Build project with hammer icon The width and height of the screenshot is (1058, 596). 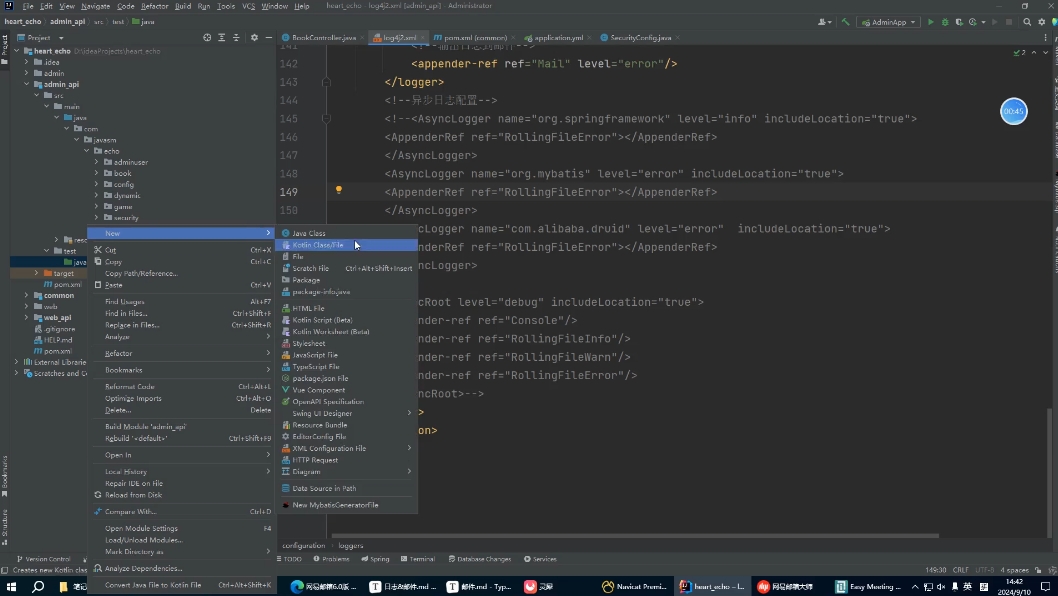pos(845,22)
